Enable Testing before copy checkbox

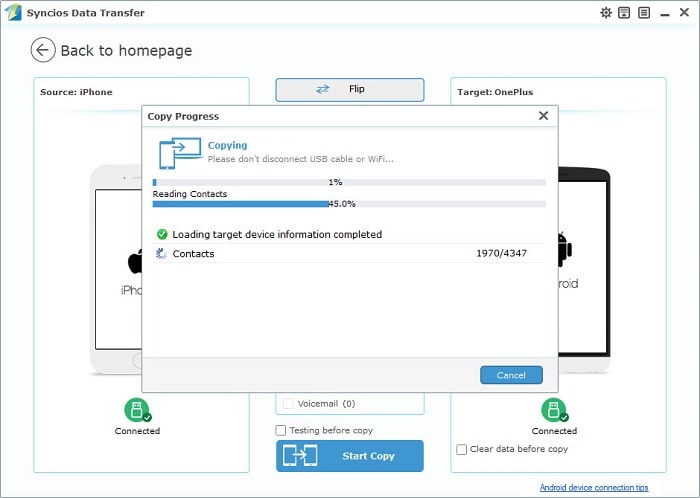(x=280, y=430)
